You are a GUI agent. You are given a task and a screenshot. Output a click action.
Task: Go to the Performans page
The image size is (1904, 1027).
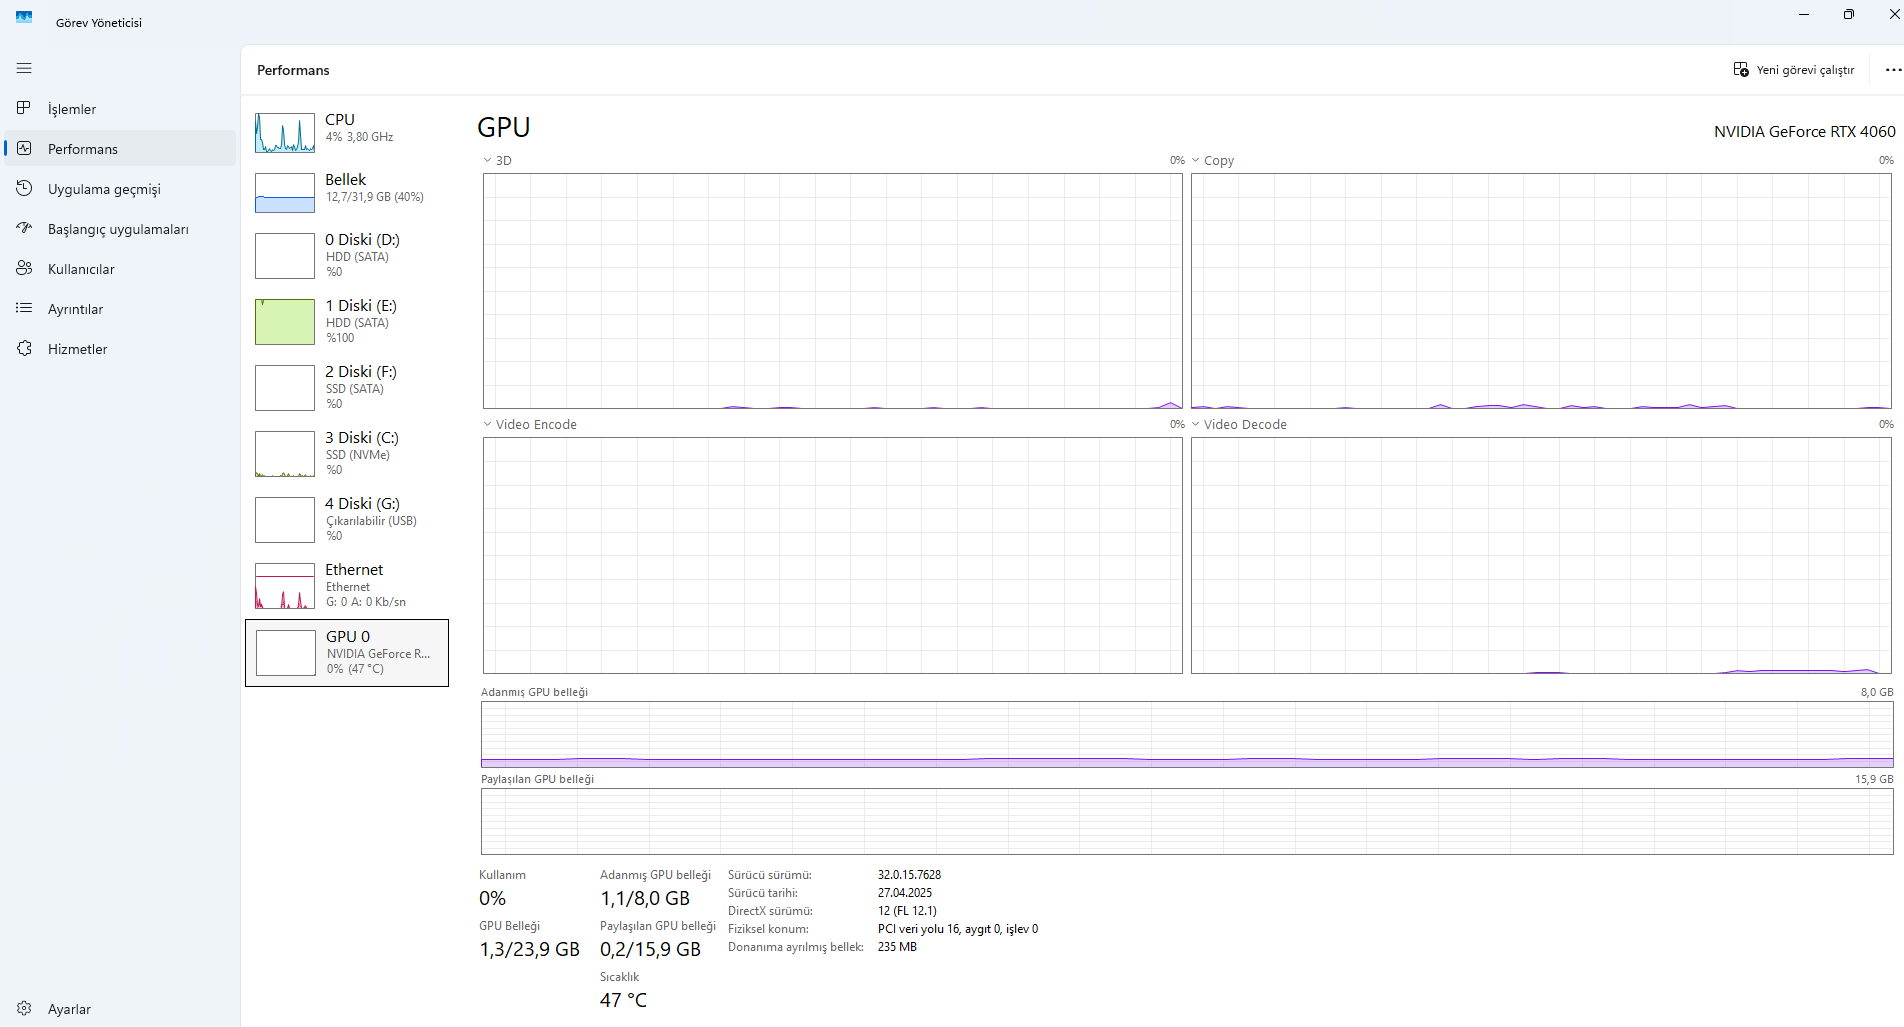pos(120,148)
